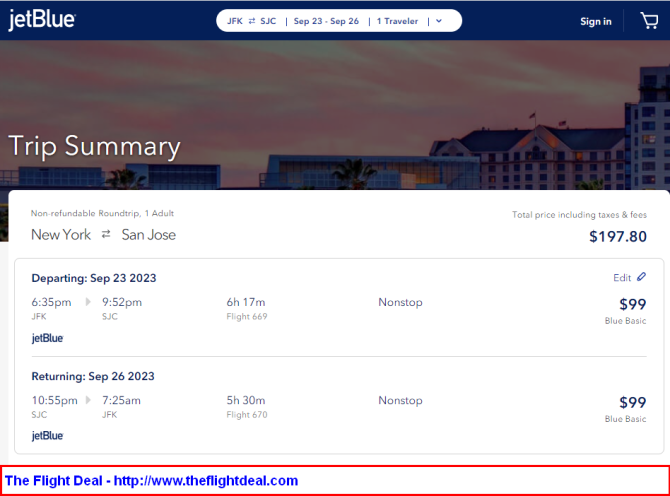Click JFK in the header search pill

[x=235, y=21]
